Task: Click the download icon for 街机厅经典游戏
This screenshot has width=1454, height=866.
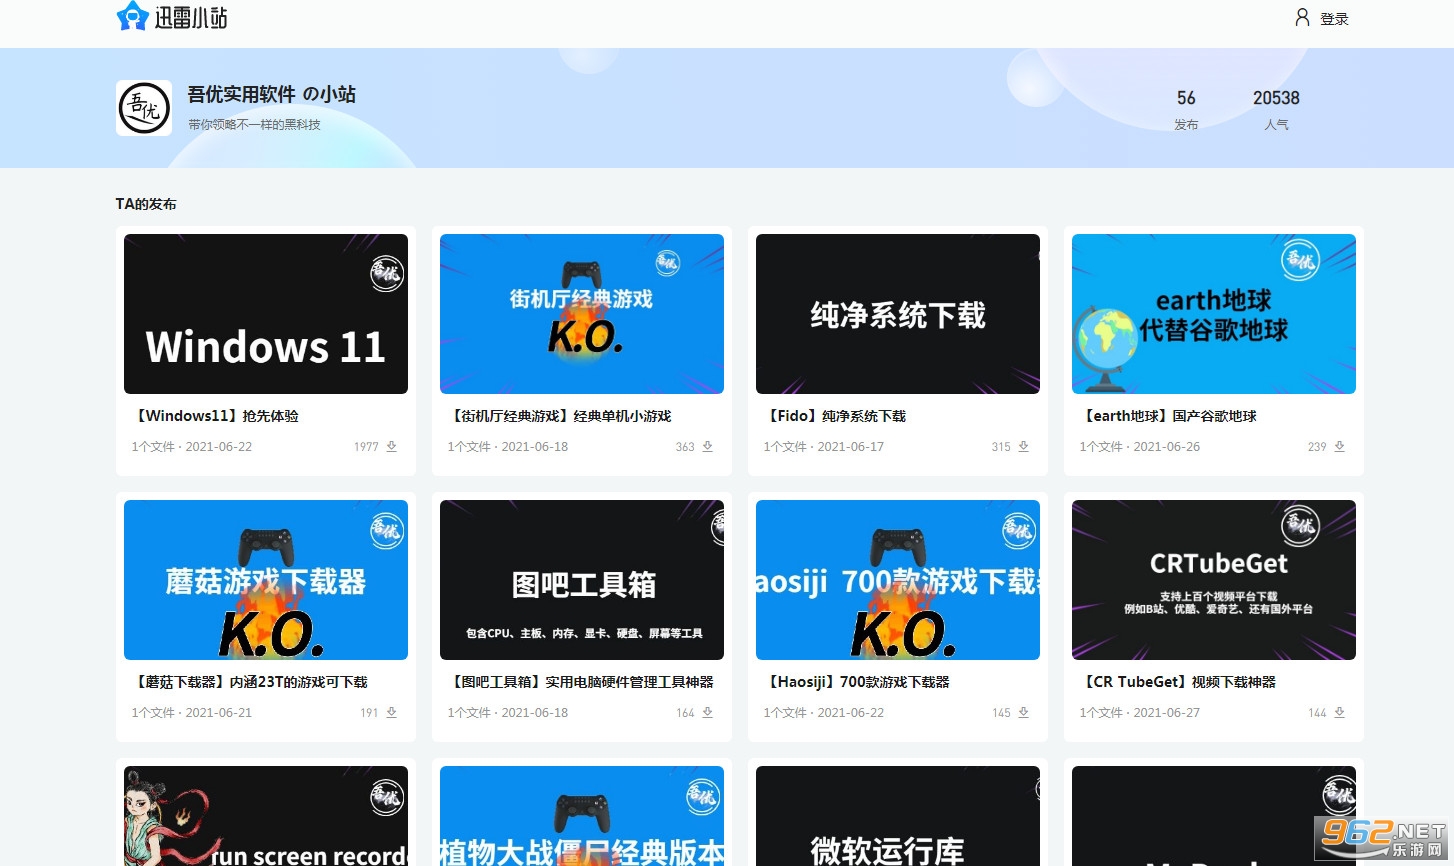Action: [x=708, y=447]
